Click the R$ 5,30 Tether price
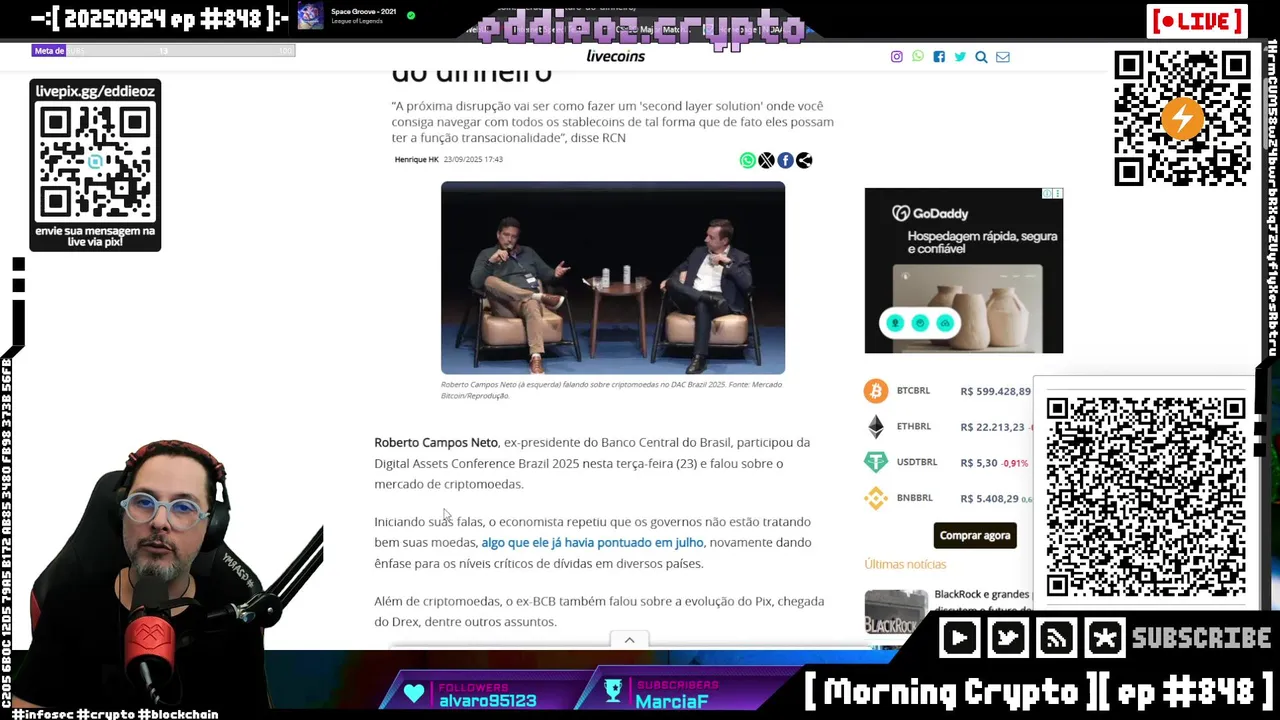This screenshot has width=1280, height=720. 979,463
